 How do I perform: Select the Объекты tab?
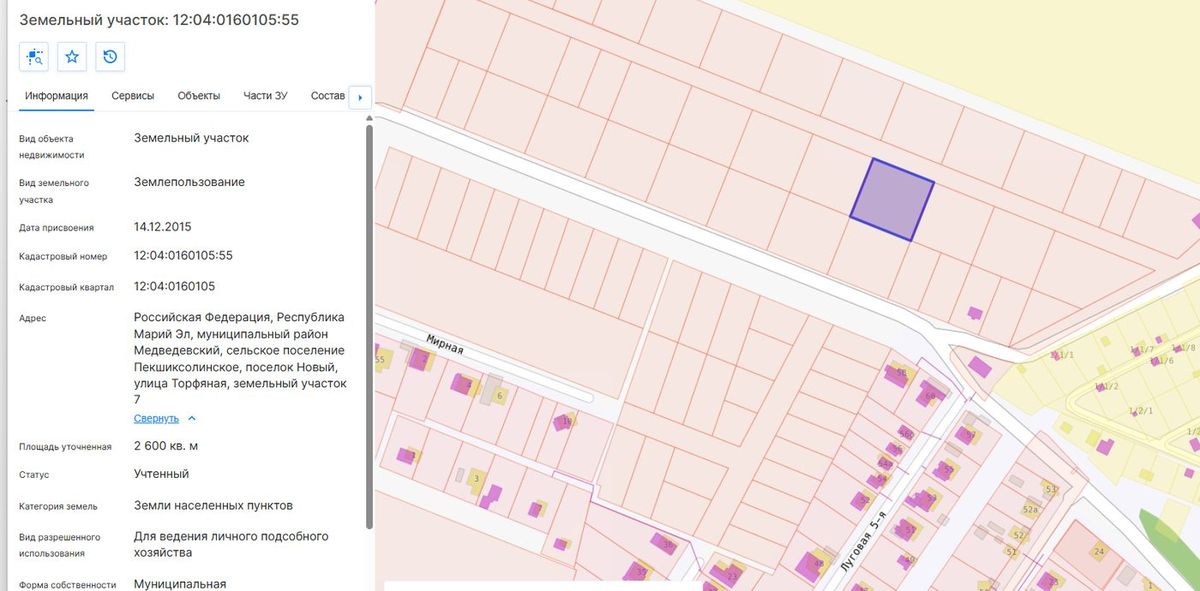click(x=199, y=96)
